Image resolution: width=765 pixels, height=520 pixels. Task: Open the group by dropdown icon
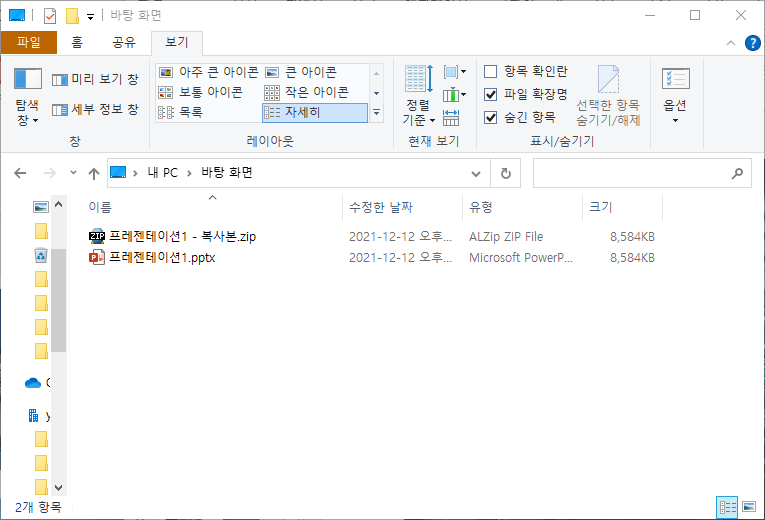(454, 72)
